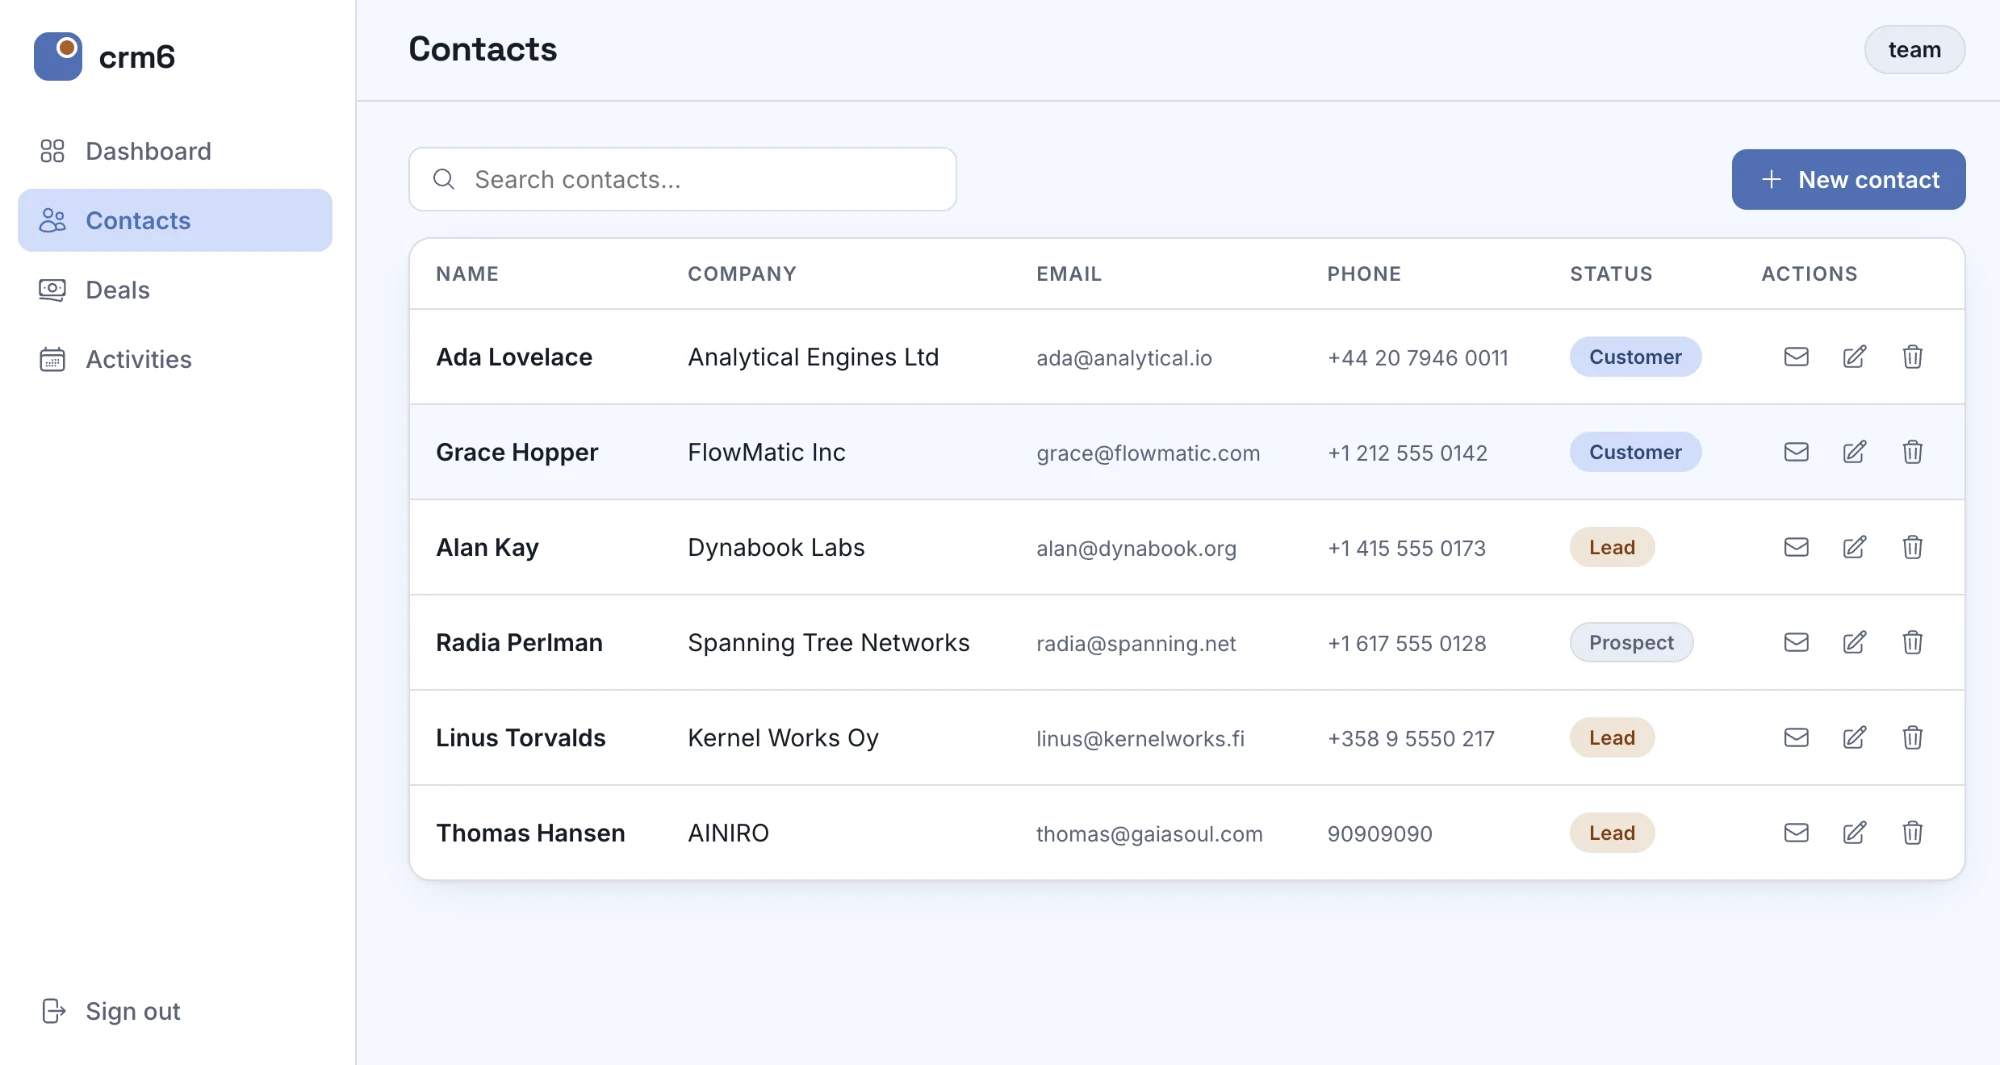This screenshot has width=2000, height=1065.
Task: Open edit pencil for Grace Hopper
Action: point(1854,452)
